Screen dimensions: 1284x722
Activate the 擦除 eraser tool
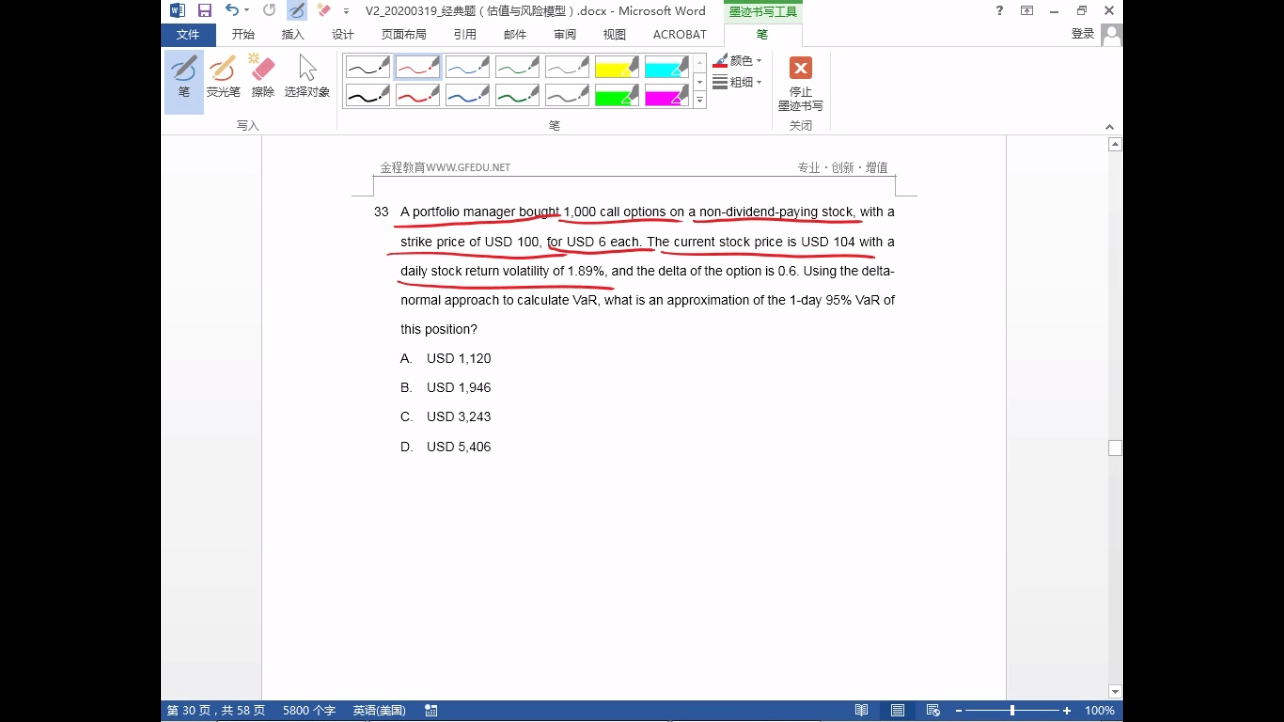(263, 78)
